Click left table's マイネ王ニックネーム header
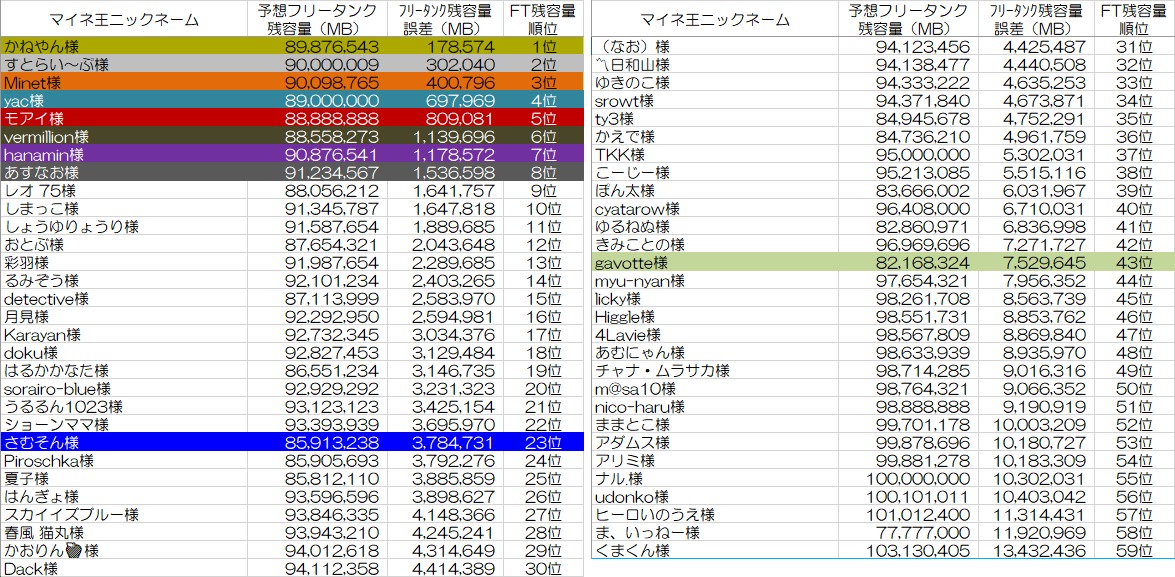 [x=123, y=19]
